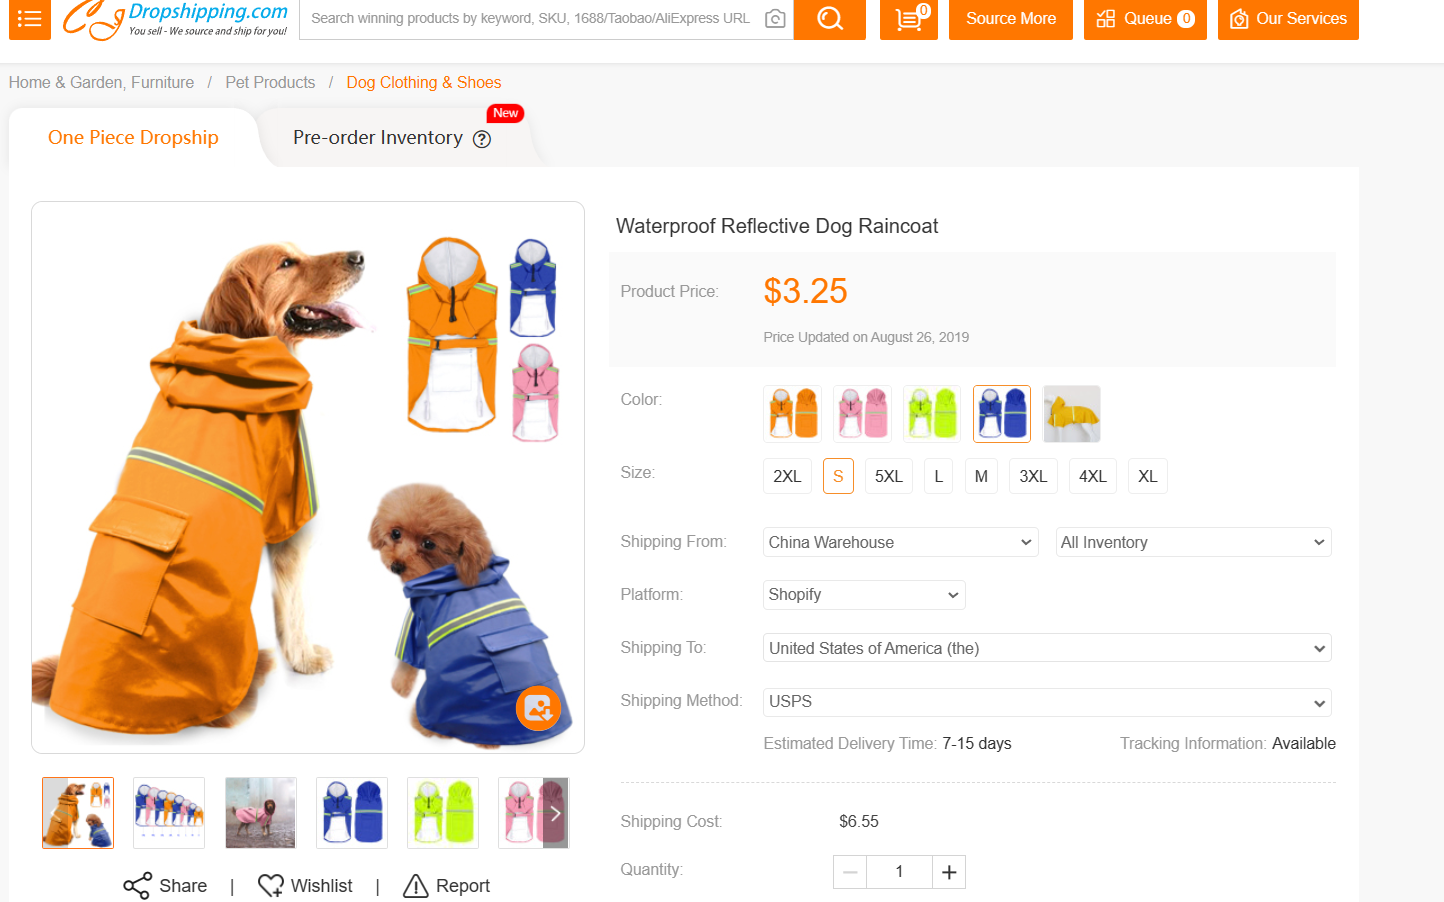Click the camera image search icon

(774, 19)
